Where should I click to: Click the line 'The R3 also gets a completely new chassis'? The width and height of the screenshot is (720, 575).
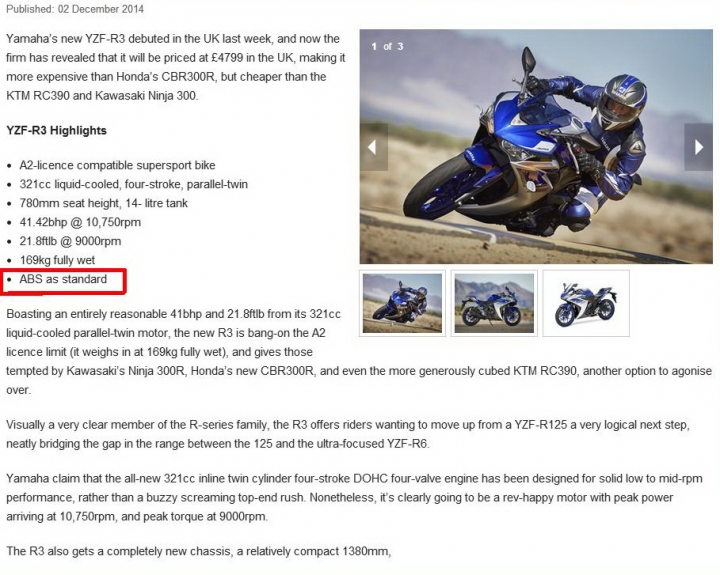coord(198,551)
